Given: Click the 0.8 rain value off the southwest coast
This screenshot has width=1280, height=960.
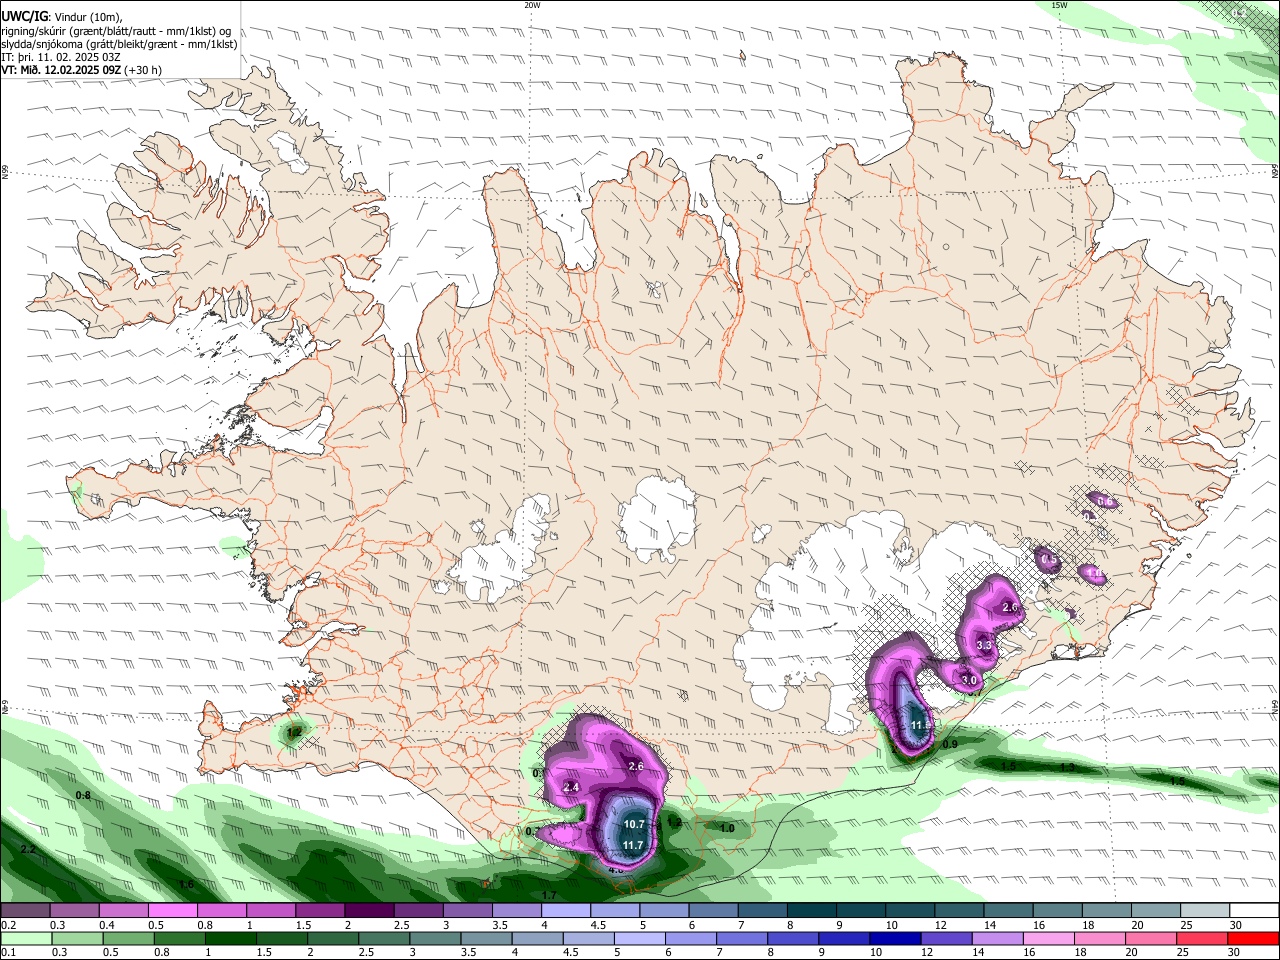Looking at the screenshot, I should point(83,796).
